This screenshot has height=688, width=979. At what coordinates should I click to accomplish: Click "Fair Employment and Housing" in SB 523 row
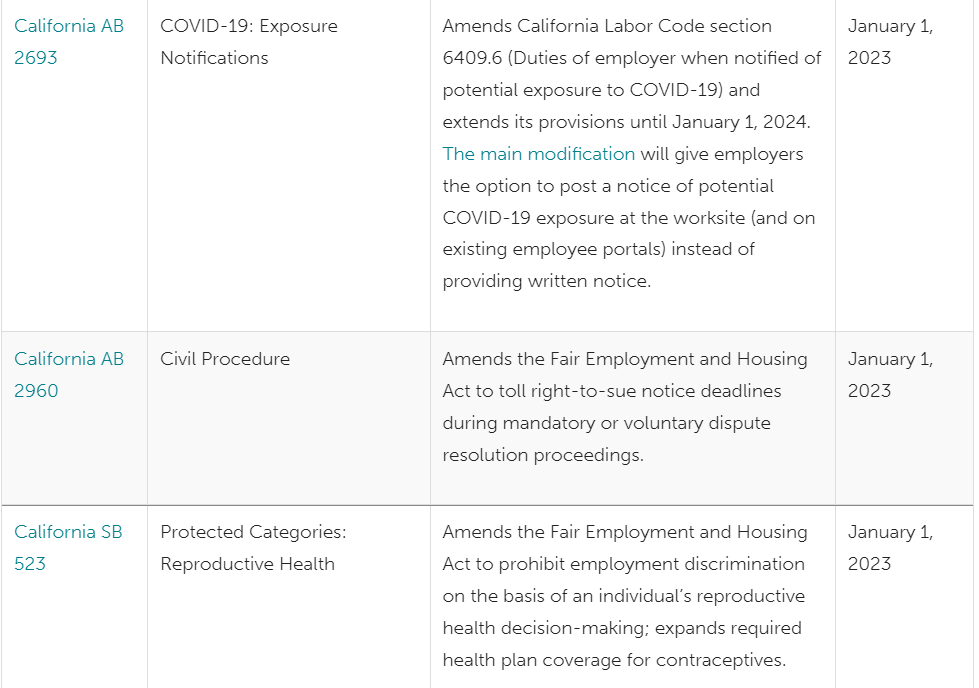click(x=679, y=532)
